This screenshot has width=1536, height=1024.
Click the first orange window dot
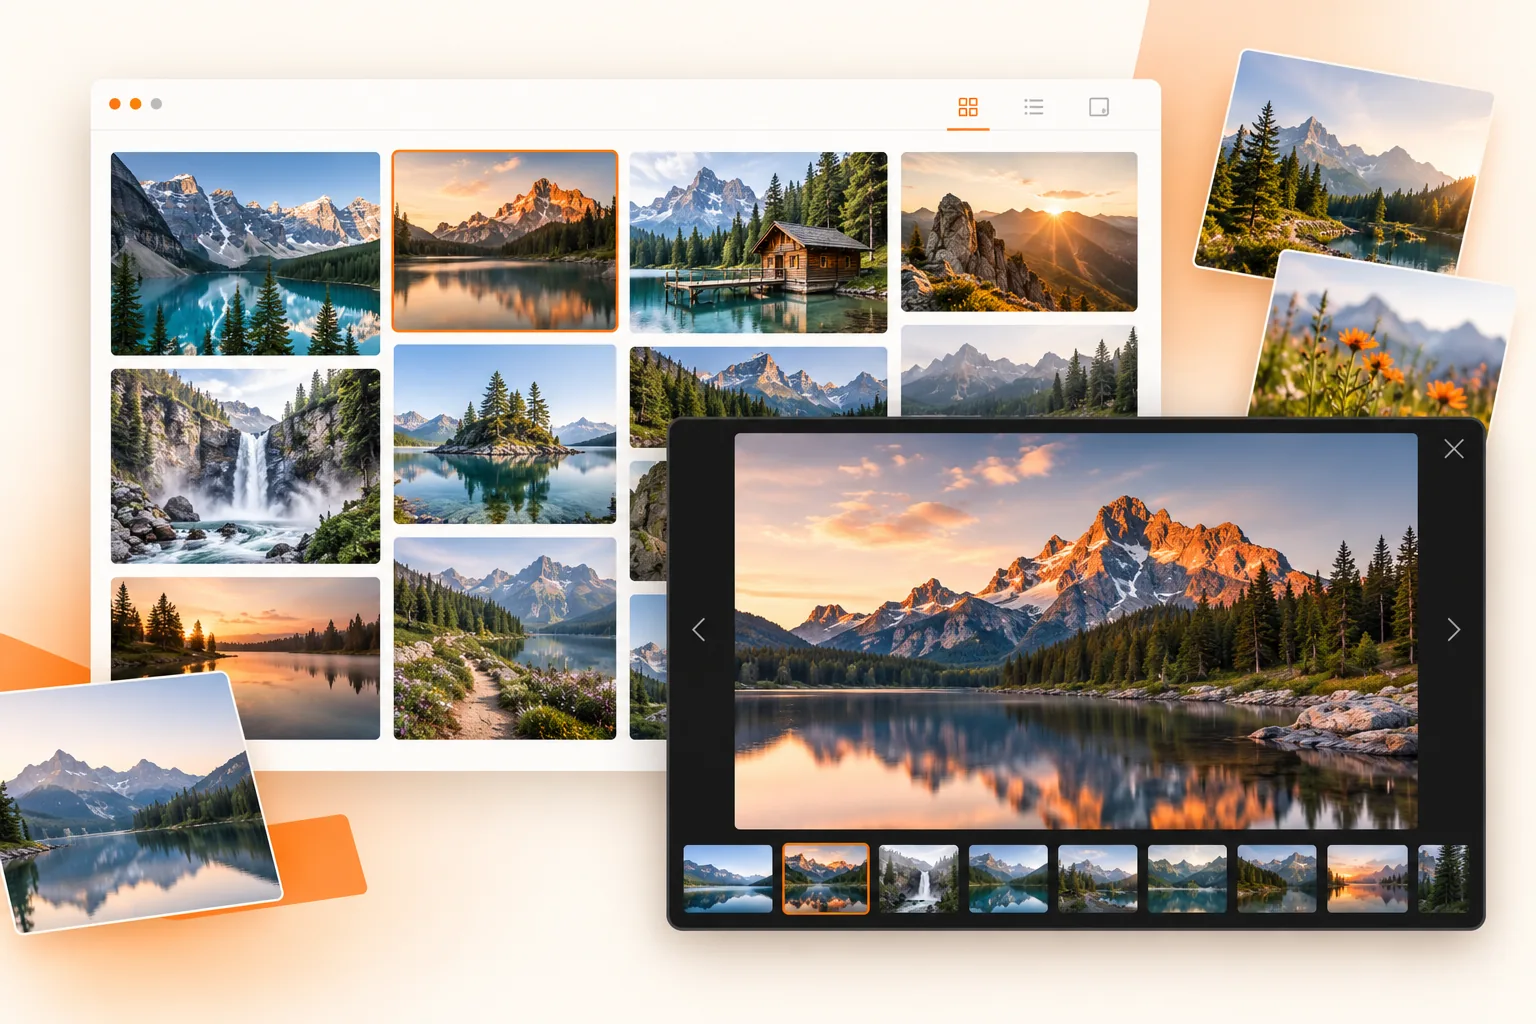[x=115, y=104]
